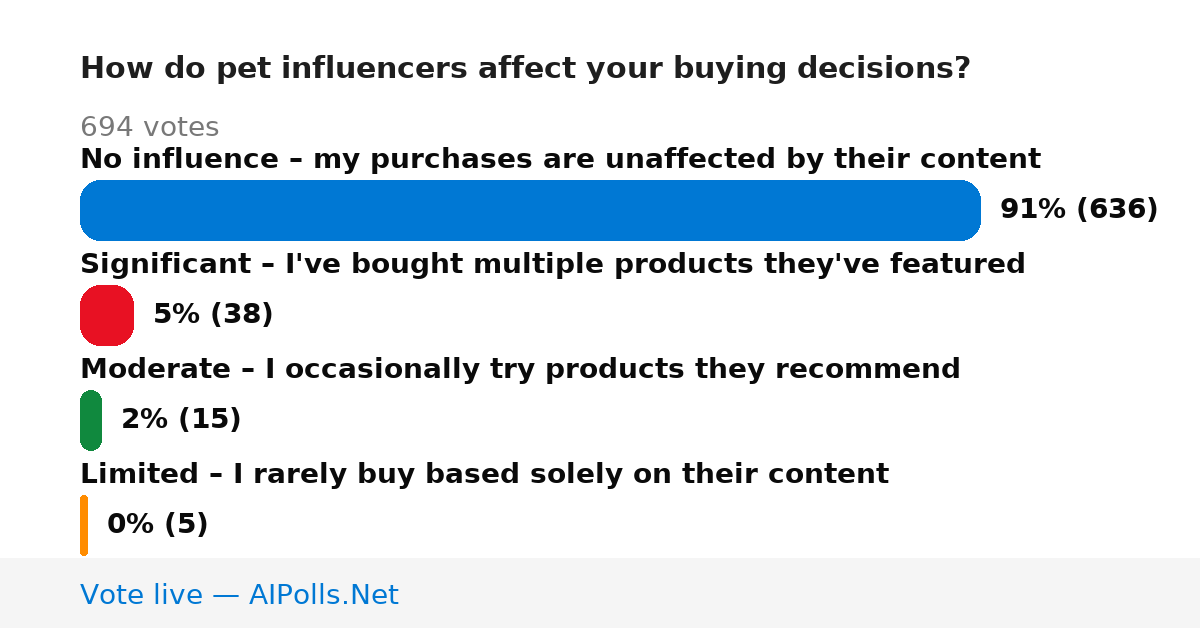The height and width of the screenshot is (628, 1200).
Task: Select the Moderate option label
Action: (520, 369)
